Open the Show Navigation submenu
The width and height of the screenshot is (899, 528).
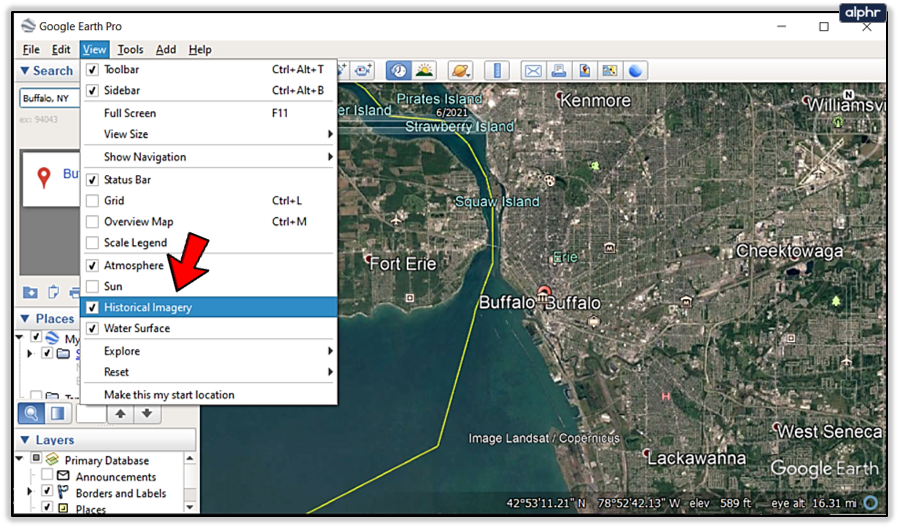(209, 157)
